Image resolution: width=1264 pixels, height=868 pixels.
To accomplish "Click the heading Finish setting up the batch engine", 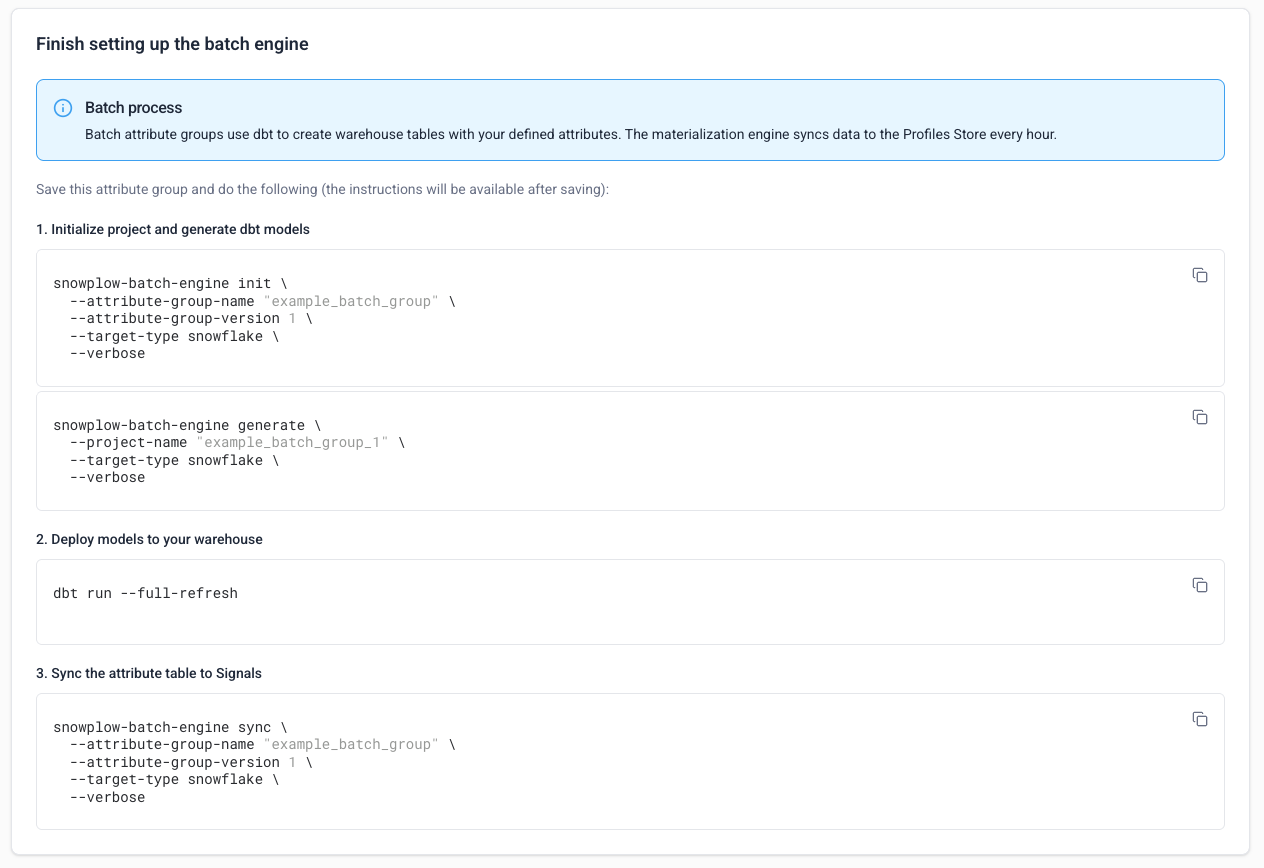I will (172, 44).
